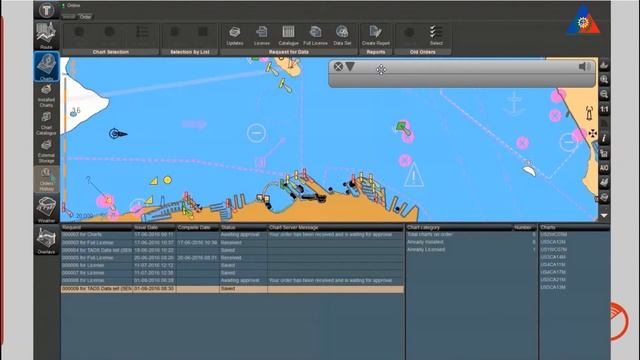Open chart info with the i button

(604, 138)
